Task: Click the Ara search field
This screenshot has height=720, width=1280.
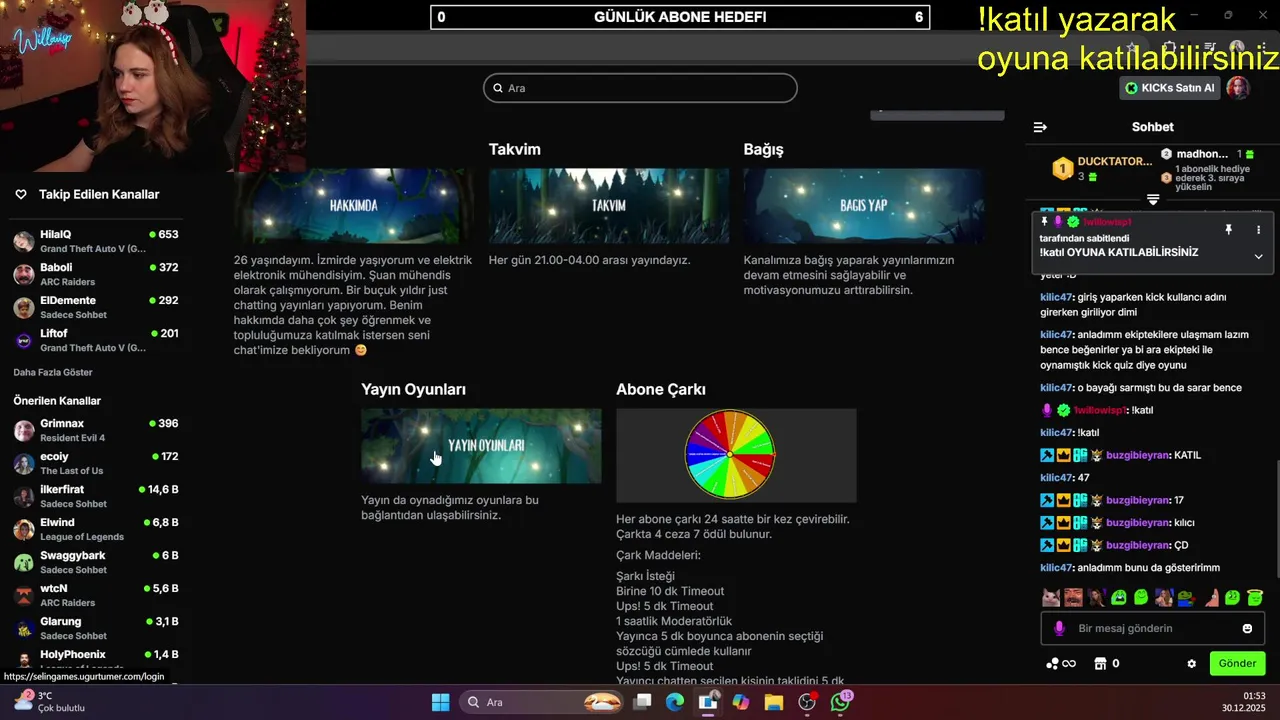Action: (640, 88)
